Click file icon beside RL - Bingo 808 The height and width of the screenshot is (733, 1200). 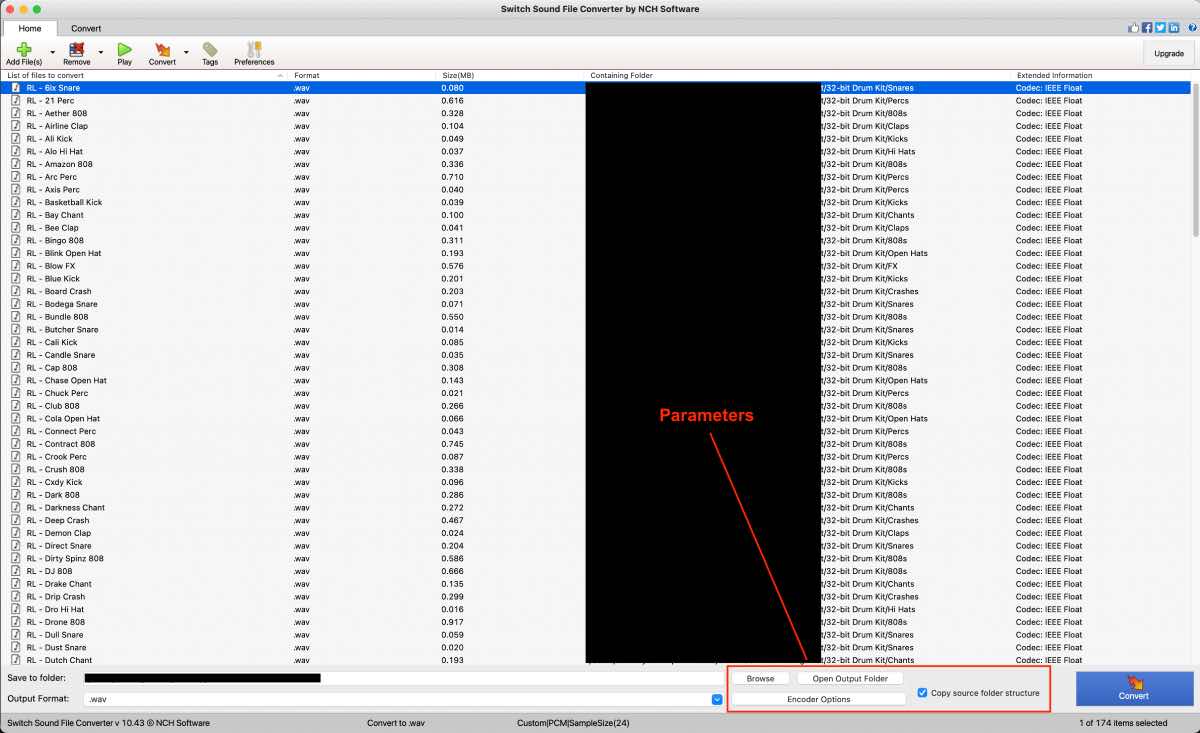15,240
